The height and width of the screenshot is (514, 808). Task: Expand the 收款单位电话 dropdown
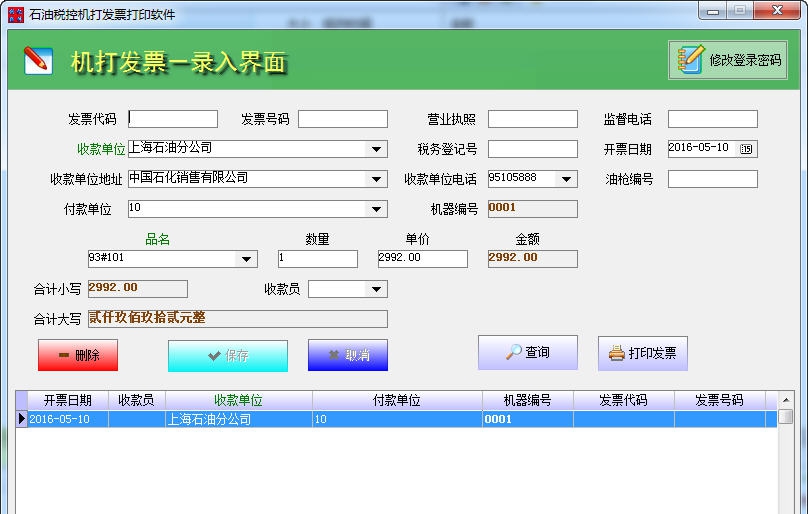[566, 179]
